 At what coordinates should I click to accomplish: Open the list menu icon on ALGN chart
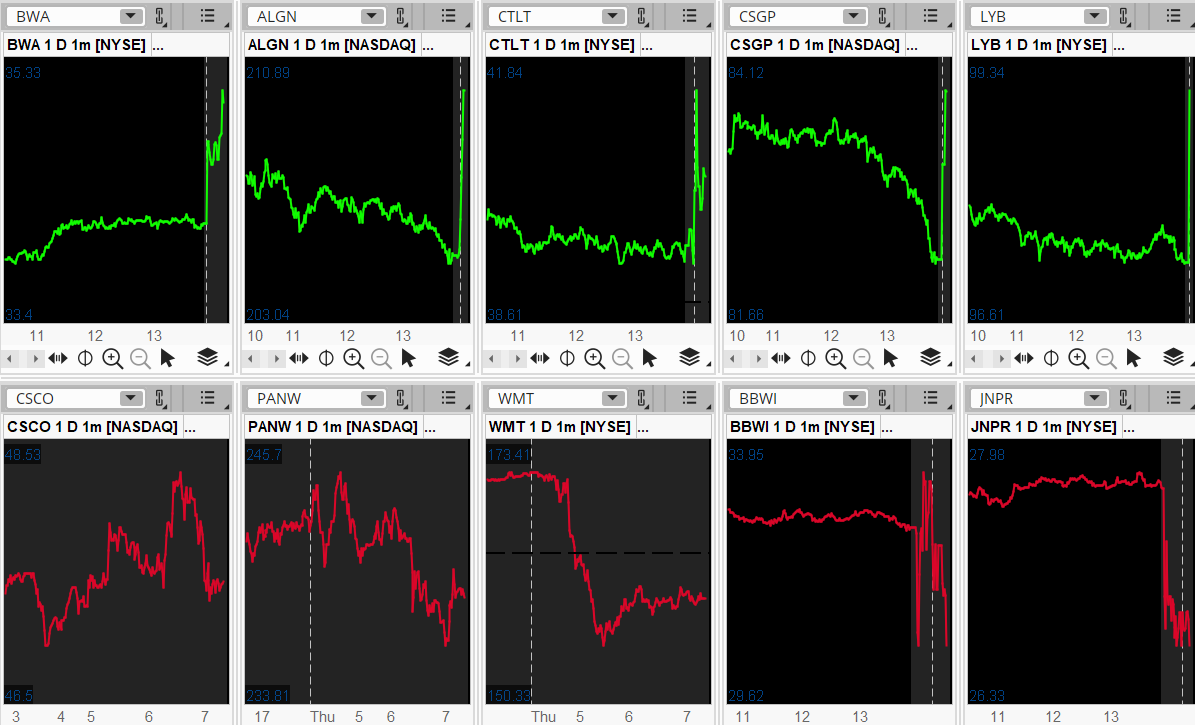[448, 16]
